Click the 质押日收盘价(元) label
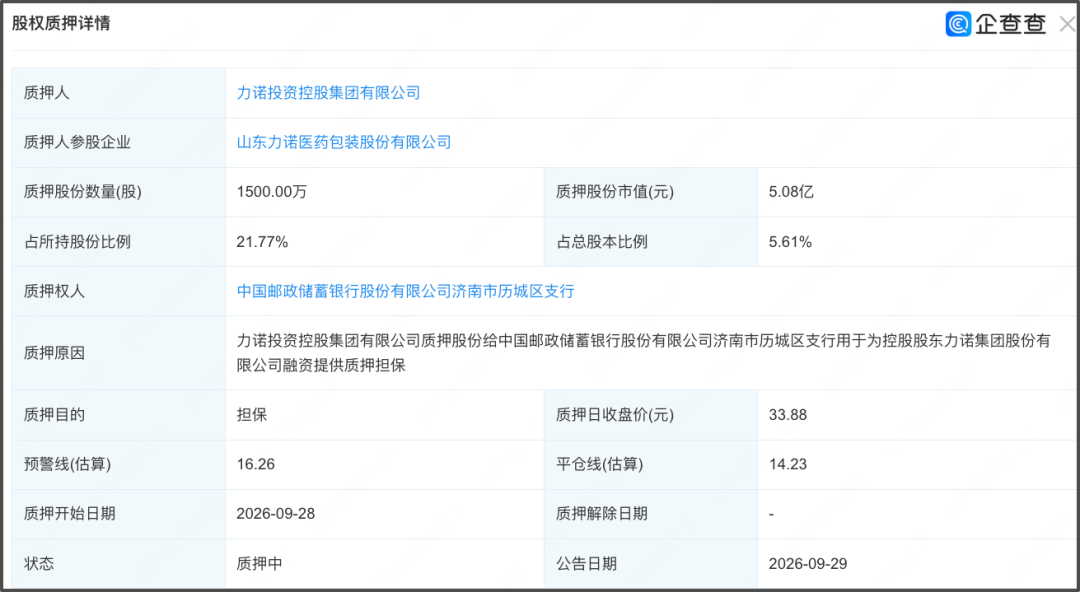Image resolution: width=1080 pixels, height=592 pixels. [615, 415]
